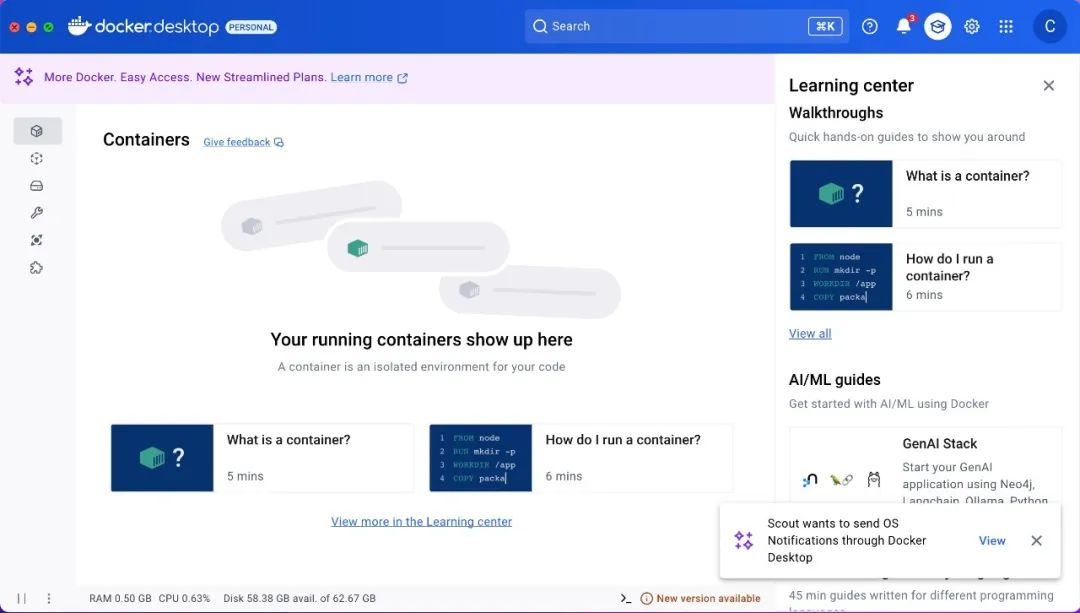This screenshot has width=1080, height=613.
Task: Dismiss the Scout notification popup
Action: pyautogui.click(x=1037, y=541)
